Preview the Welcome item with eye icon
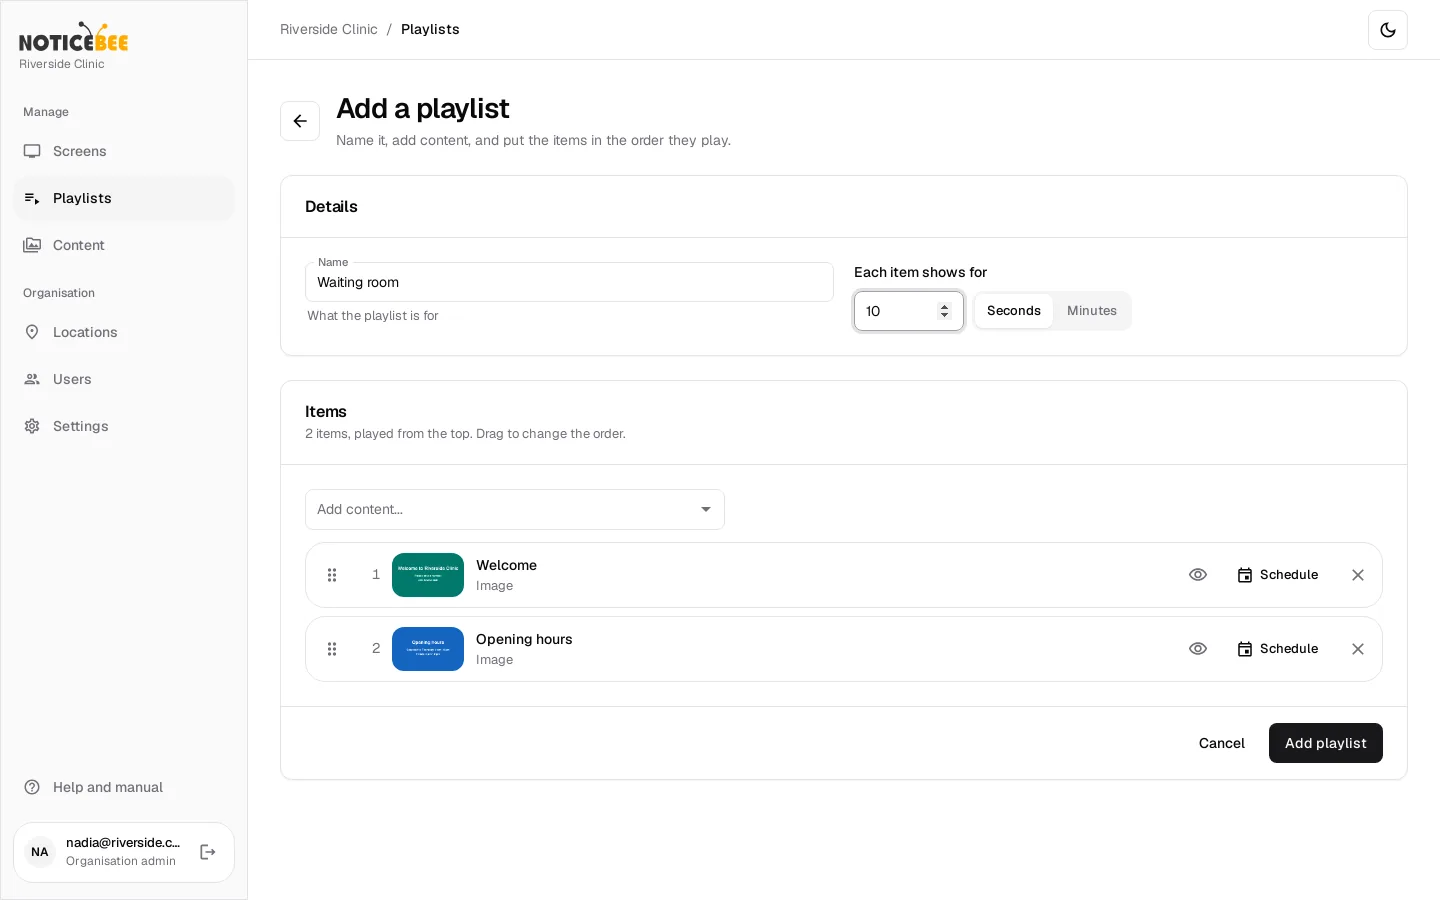The height and width of the screenshot is (900, 1440). (1198, 575)
